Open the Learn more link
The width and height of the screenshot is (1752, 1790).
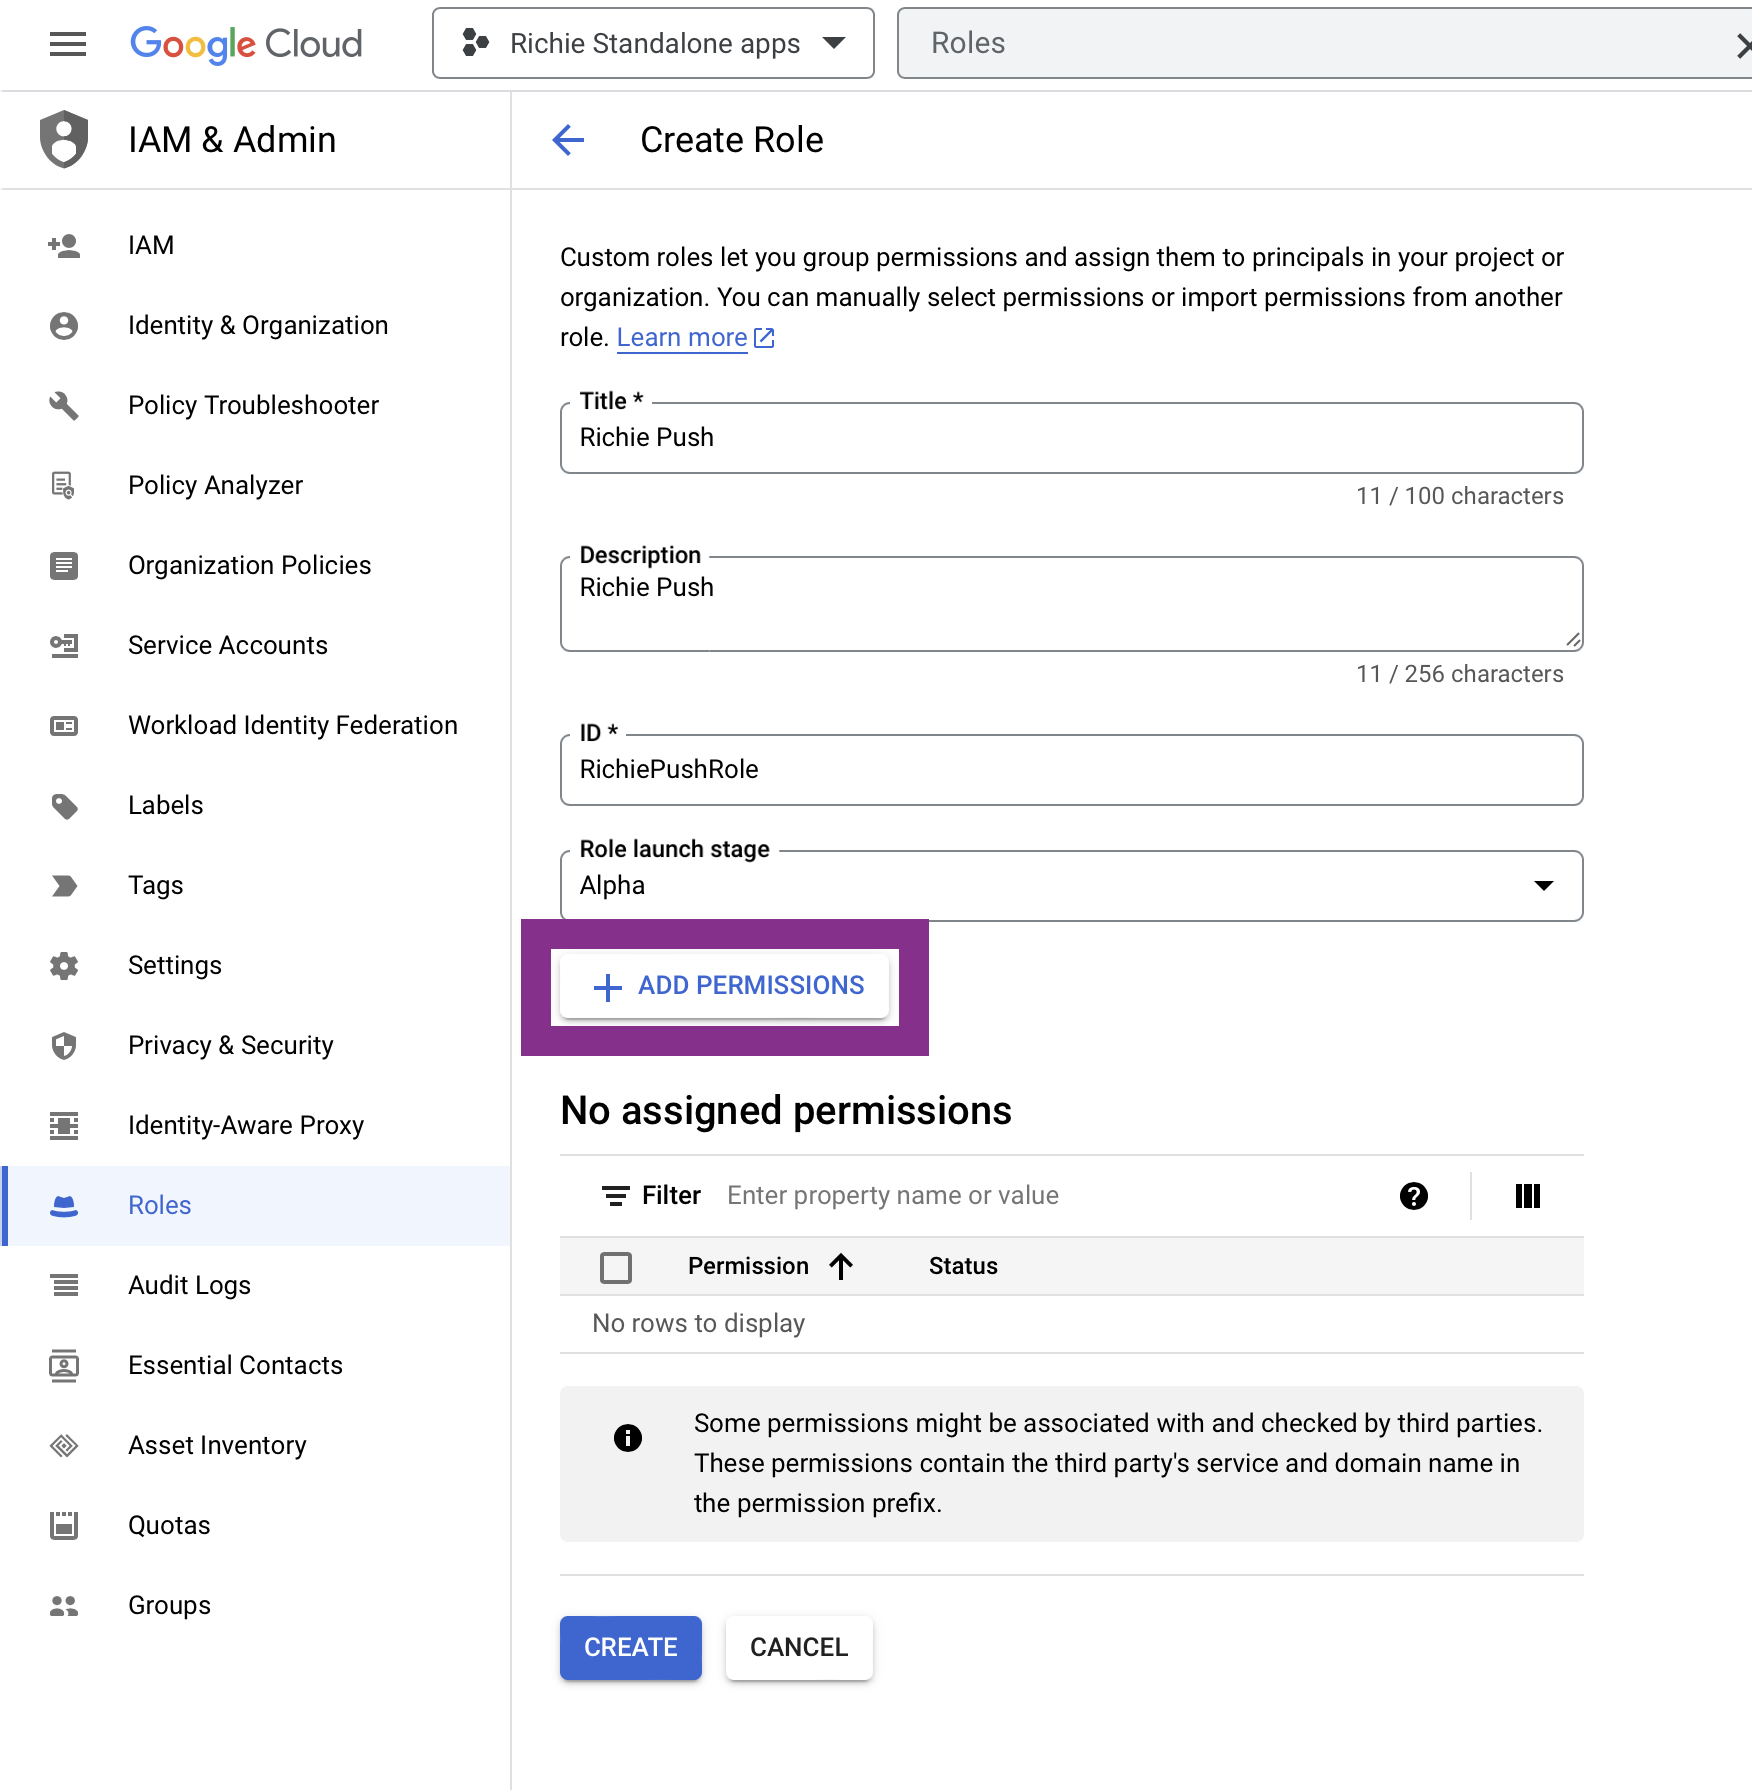[x=683, y=337]
